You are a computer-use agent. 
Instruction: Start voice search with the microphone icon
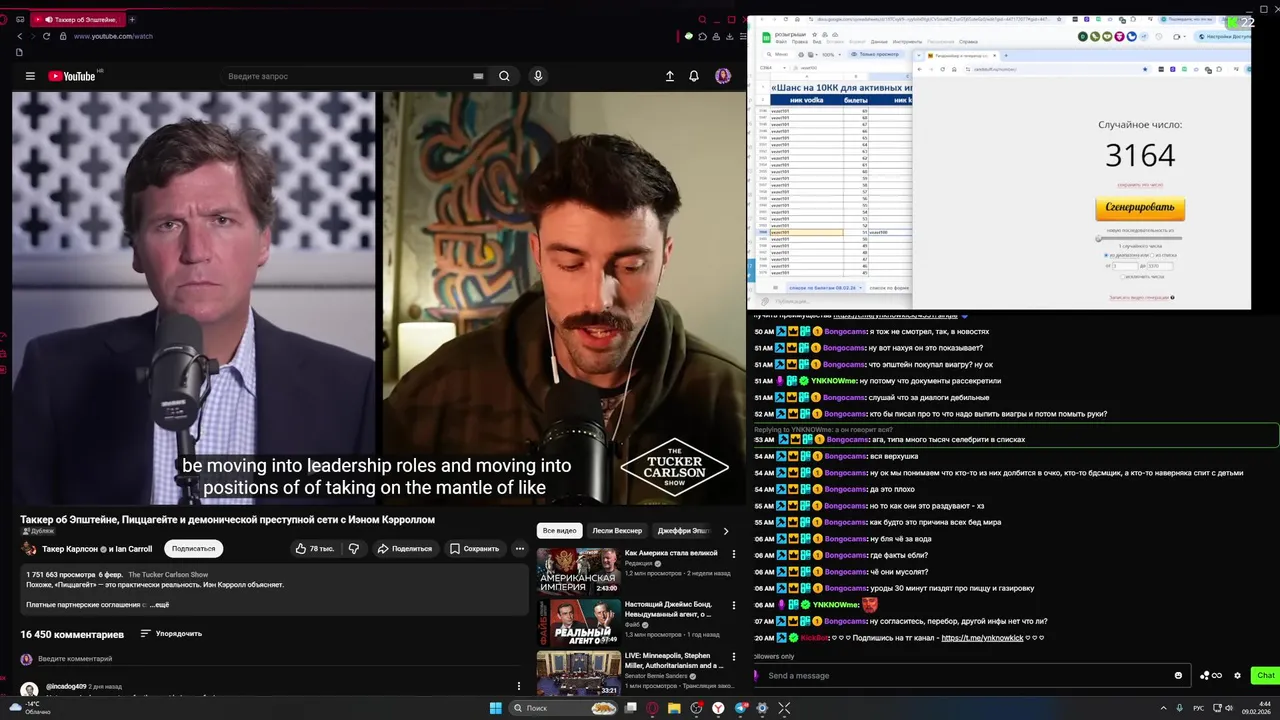[x=538, y=76]
